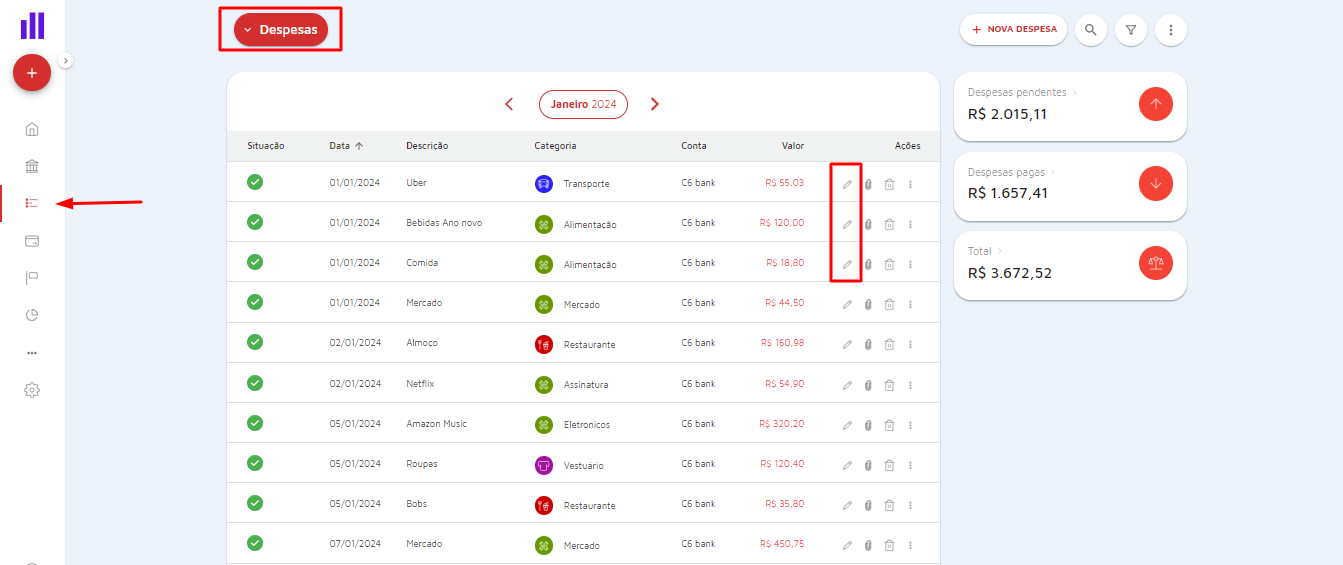This screenshot has height=565, width=1343.
Task: Toggle paid status of Bebidas Ano novo
Action: coord(255,222)
